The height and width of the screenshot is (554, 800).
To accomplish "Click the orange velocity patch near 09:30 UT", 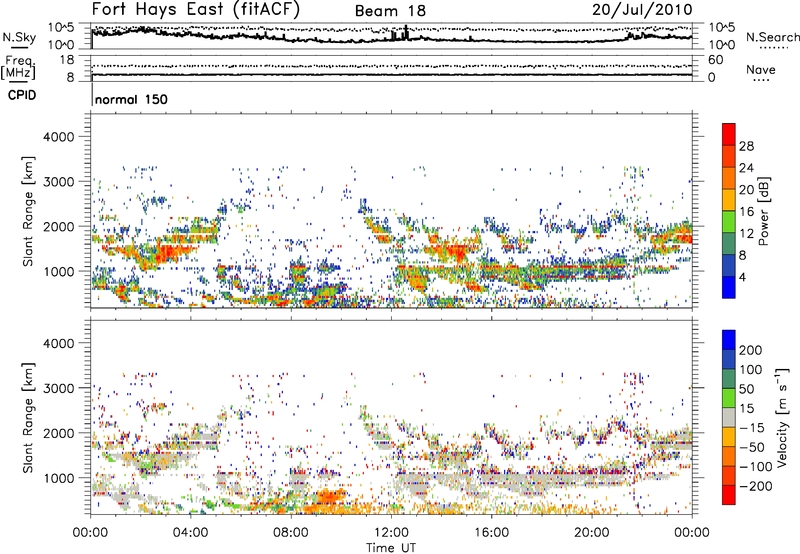I will [327, 496].
